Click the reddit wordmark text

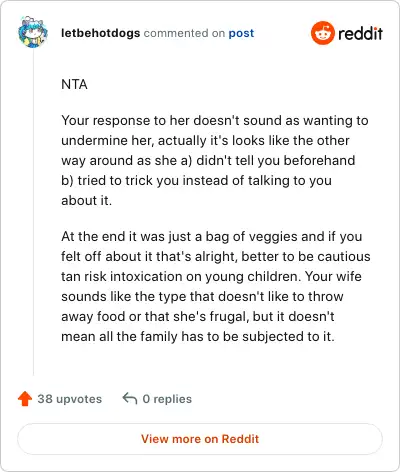point(360,33)
